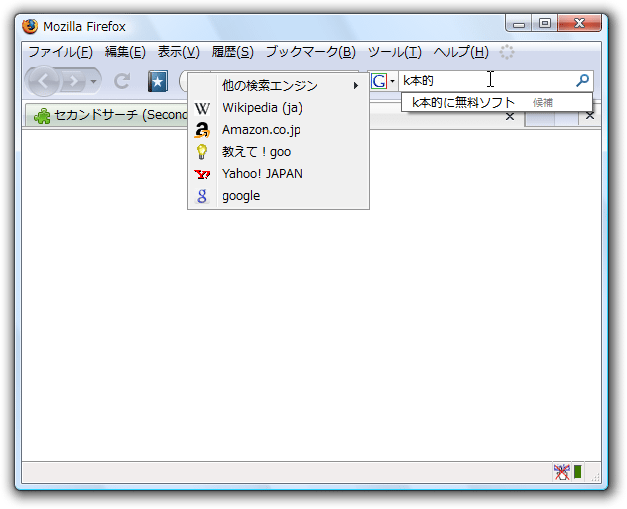Image resolution: width=627 pixels, height=509 pixels.
Task: Open the ファイル(F) menu
Action: (x=60, y=52)
